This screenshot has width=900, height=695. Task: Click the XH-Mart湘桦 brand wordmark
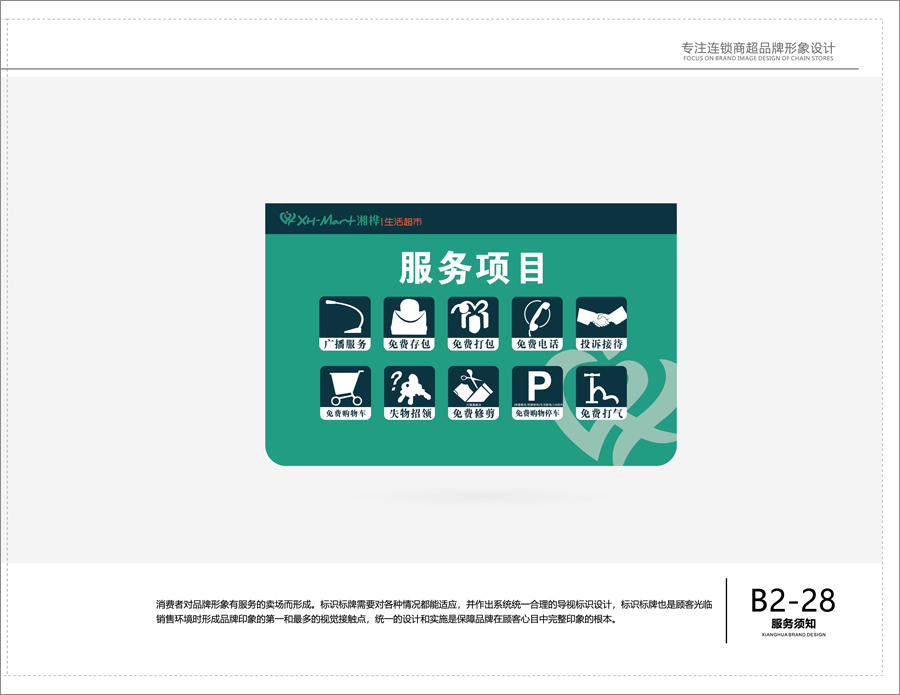click(339, 220)
